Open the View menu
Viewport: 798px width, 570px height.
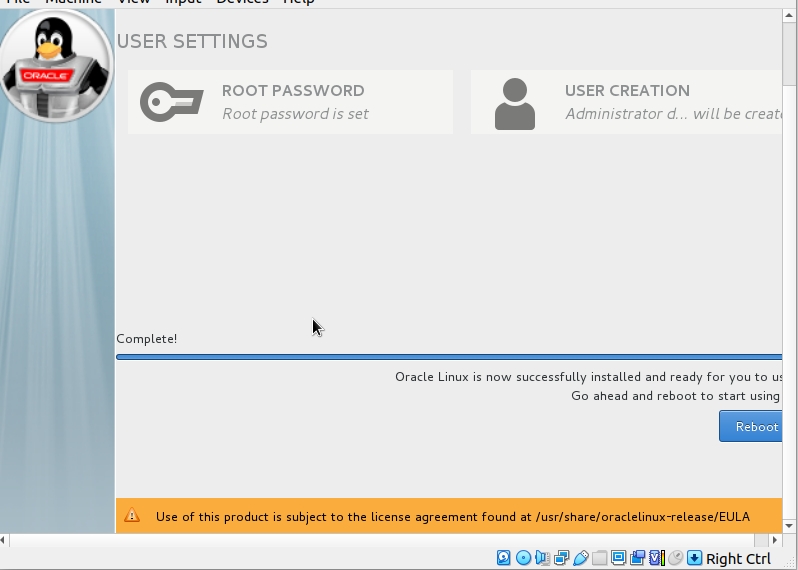[x=134, y=2]
